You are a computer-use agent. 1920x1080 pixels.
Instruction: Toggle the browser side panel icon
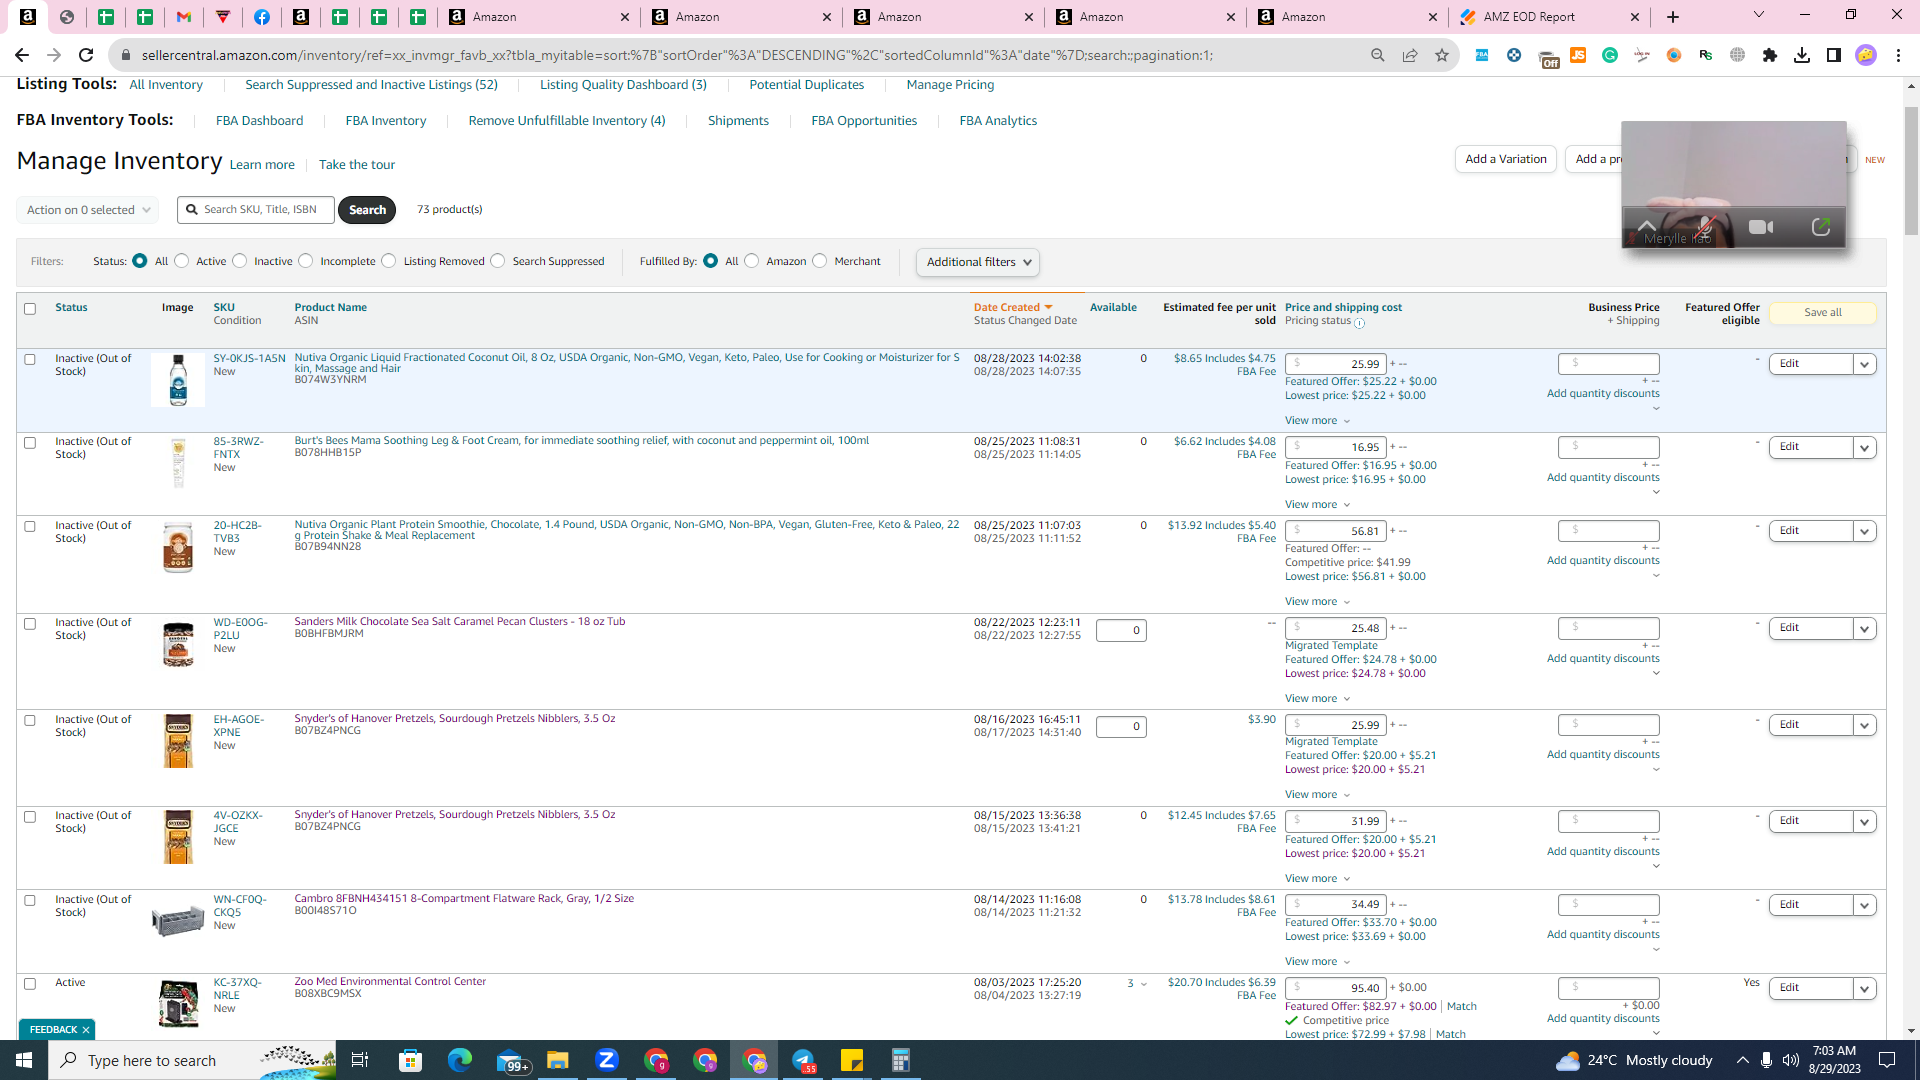[x=1834, y=55]
